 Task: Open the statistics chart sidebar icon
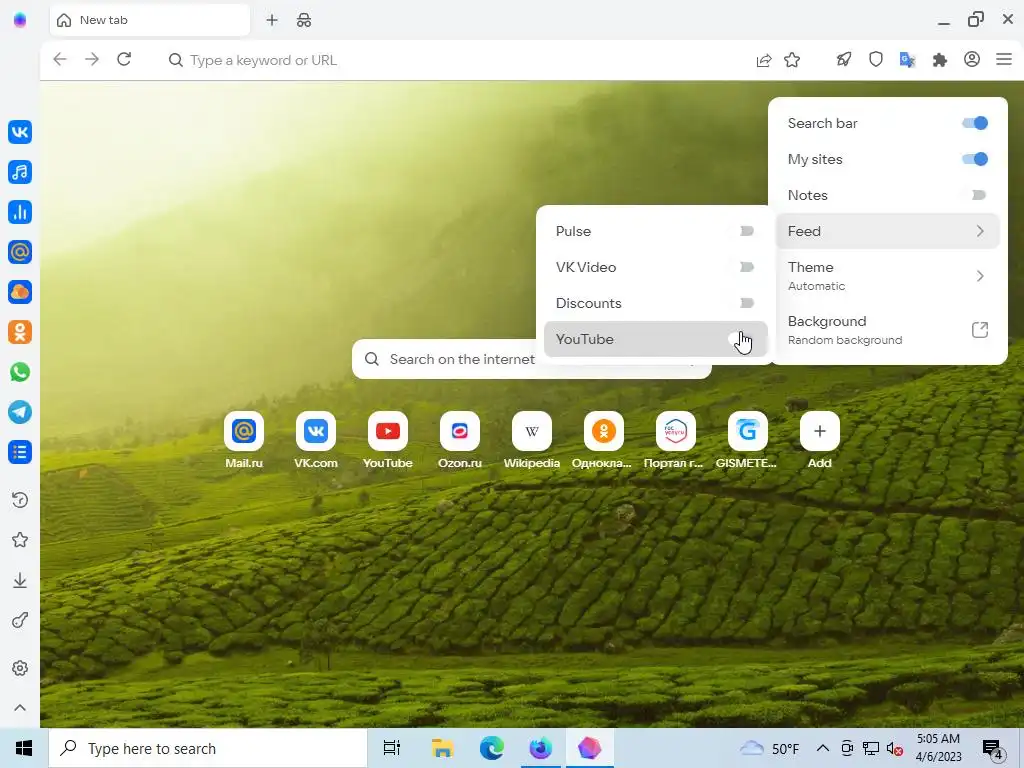tap(20, 212)
